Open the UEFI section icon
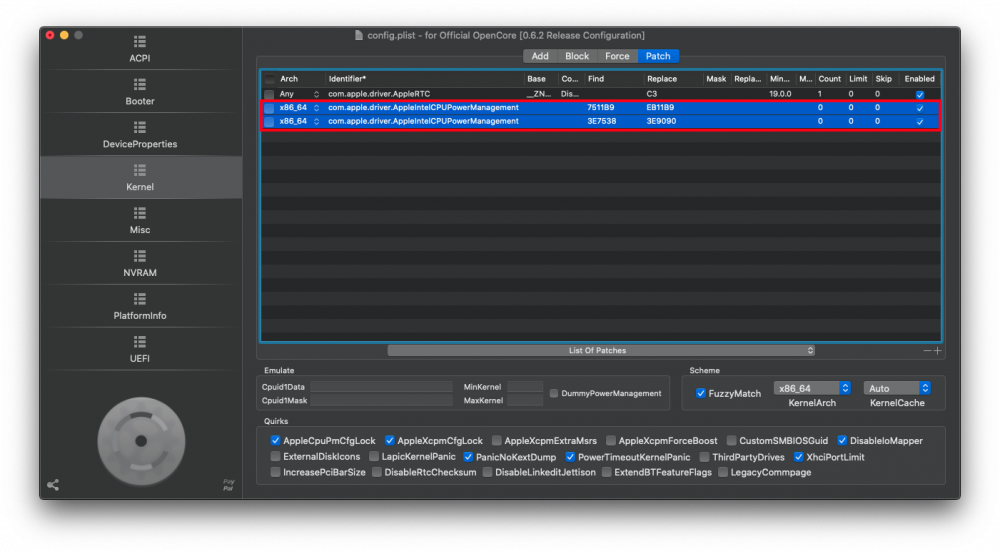This screenshot has height=552, width=1000. 140,341
